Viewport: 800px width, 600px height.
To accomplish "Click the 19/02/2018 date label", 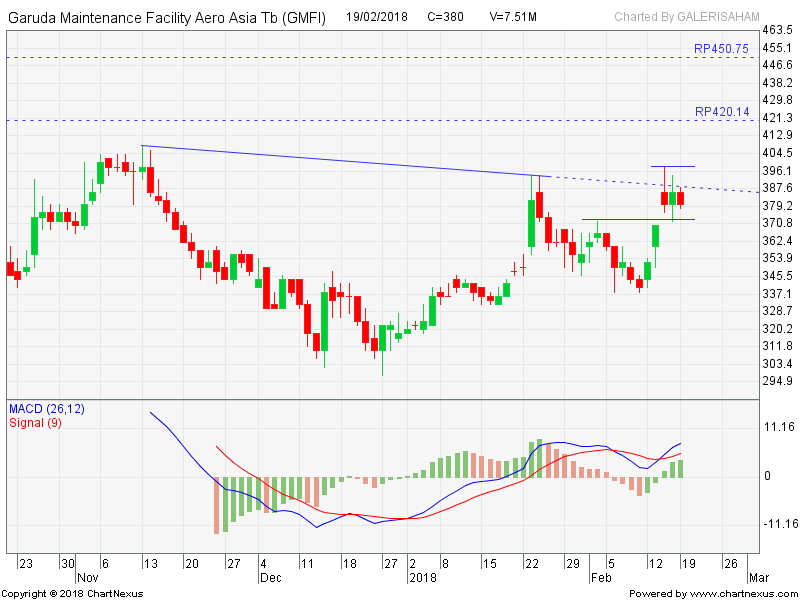I will [379, 17].
